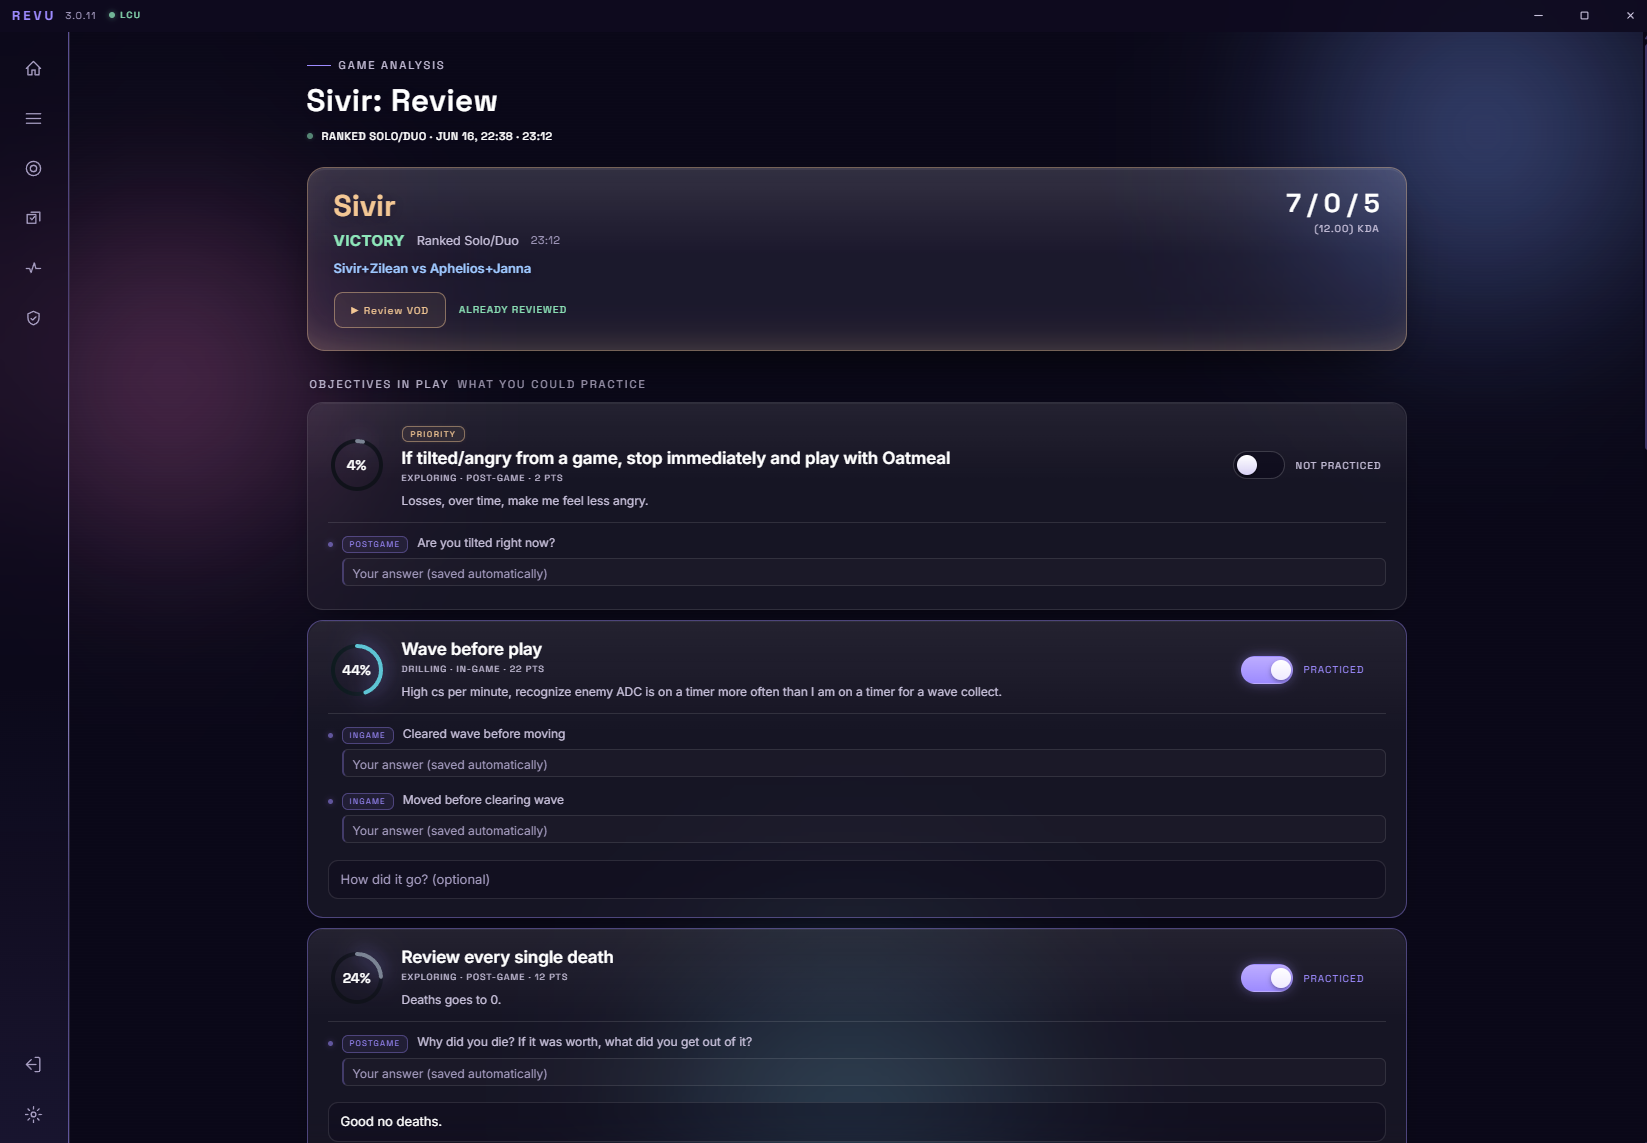Click the 'OBJECTIVES IN PLAY' section heading

(378, 384)
